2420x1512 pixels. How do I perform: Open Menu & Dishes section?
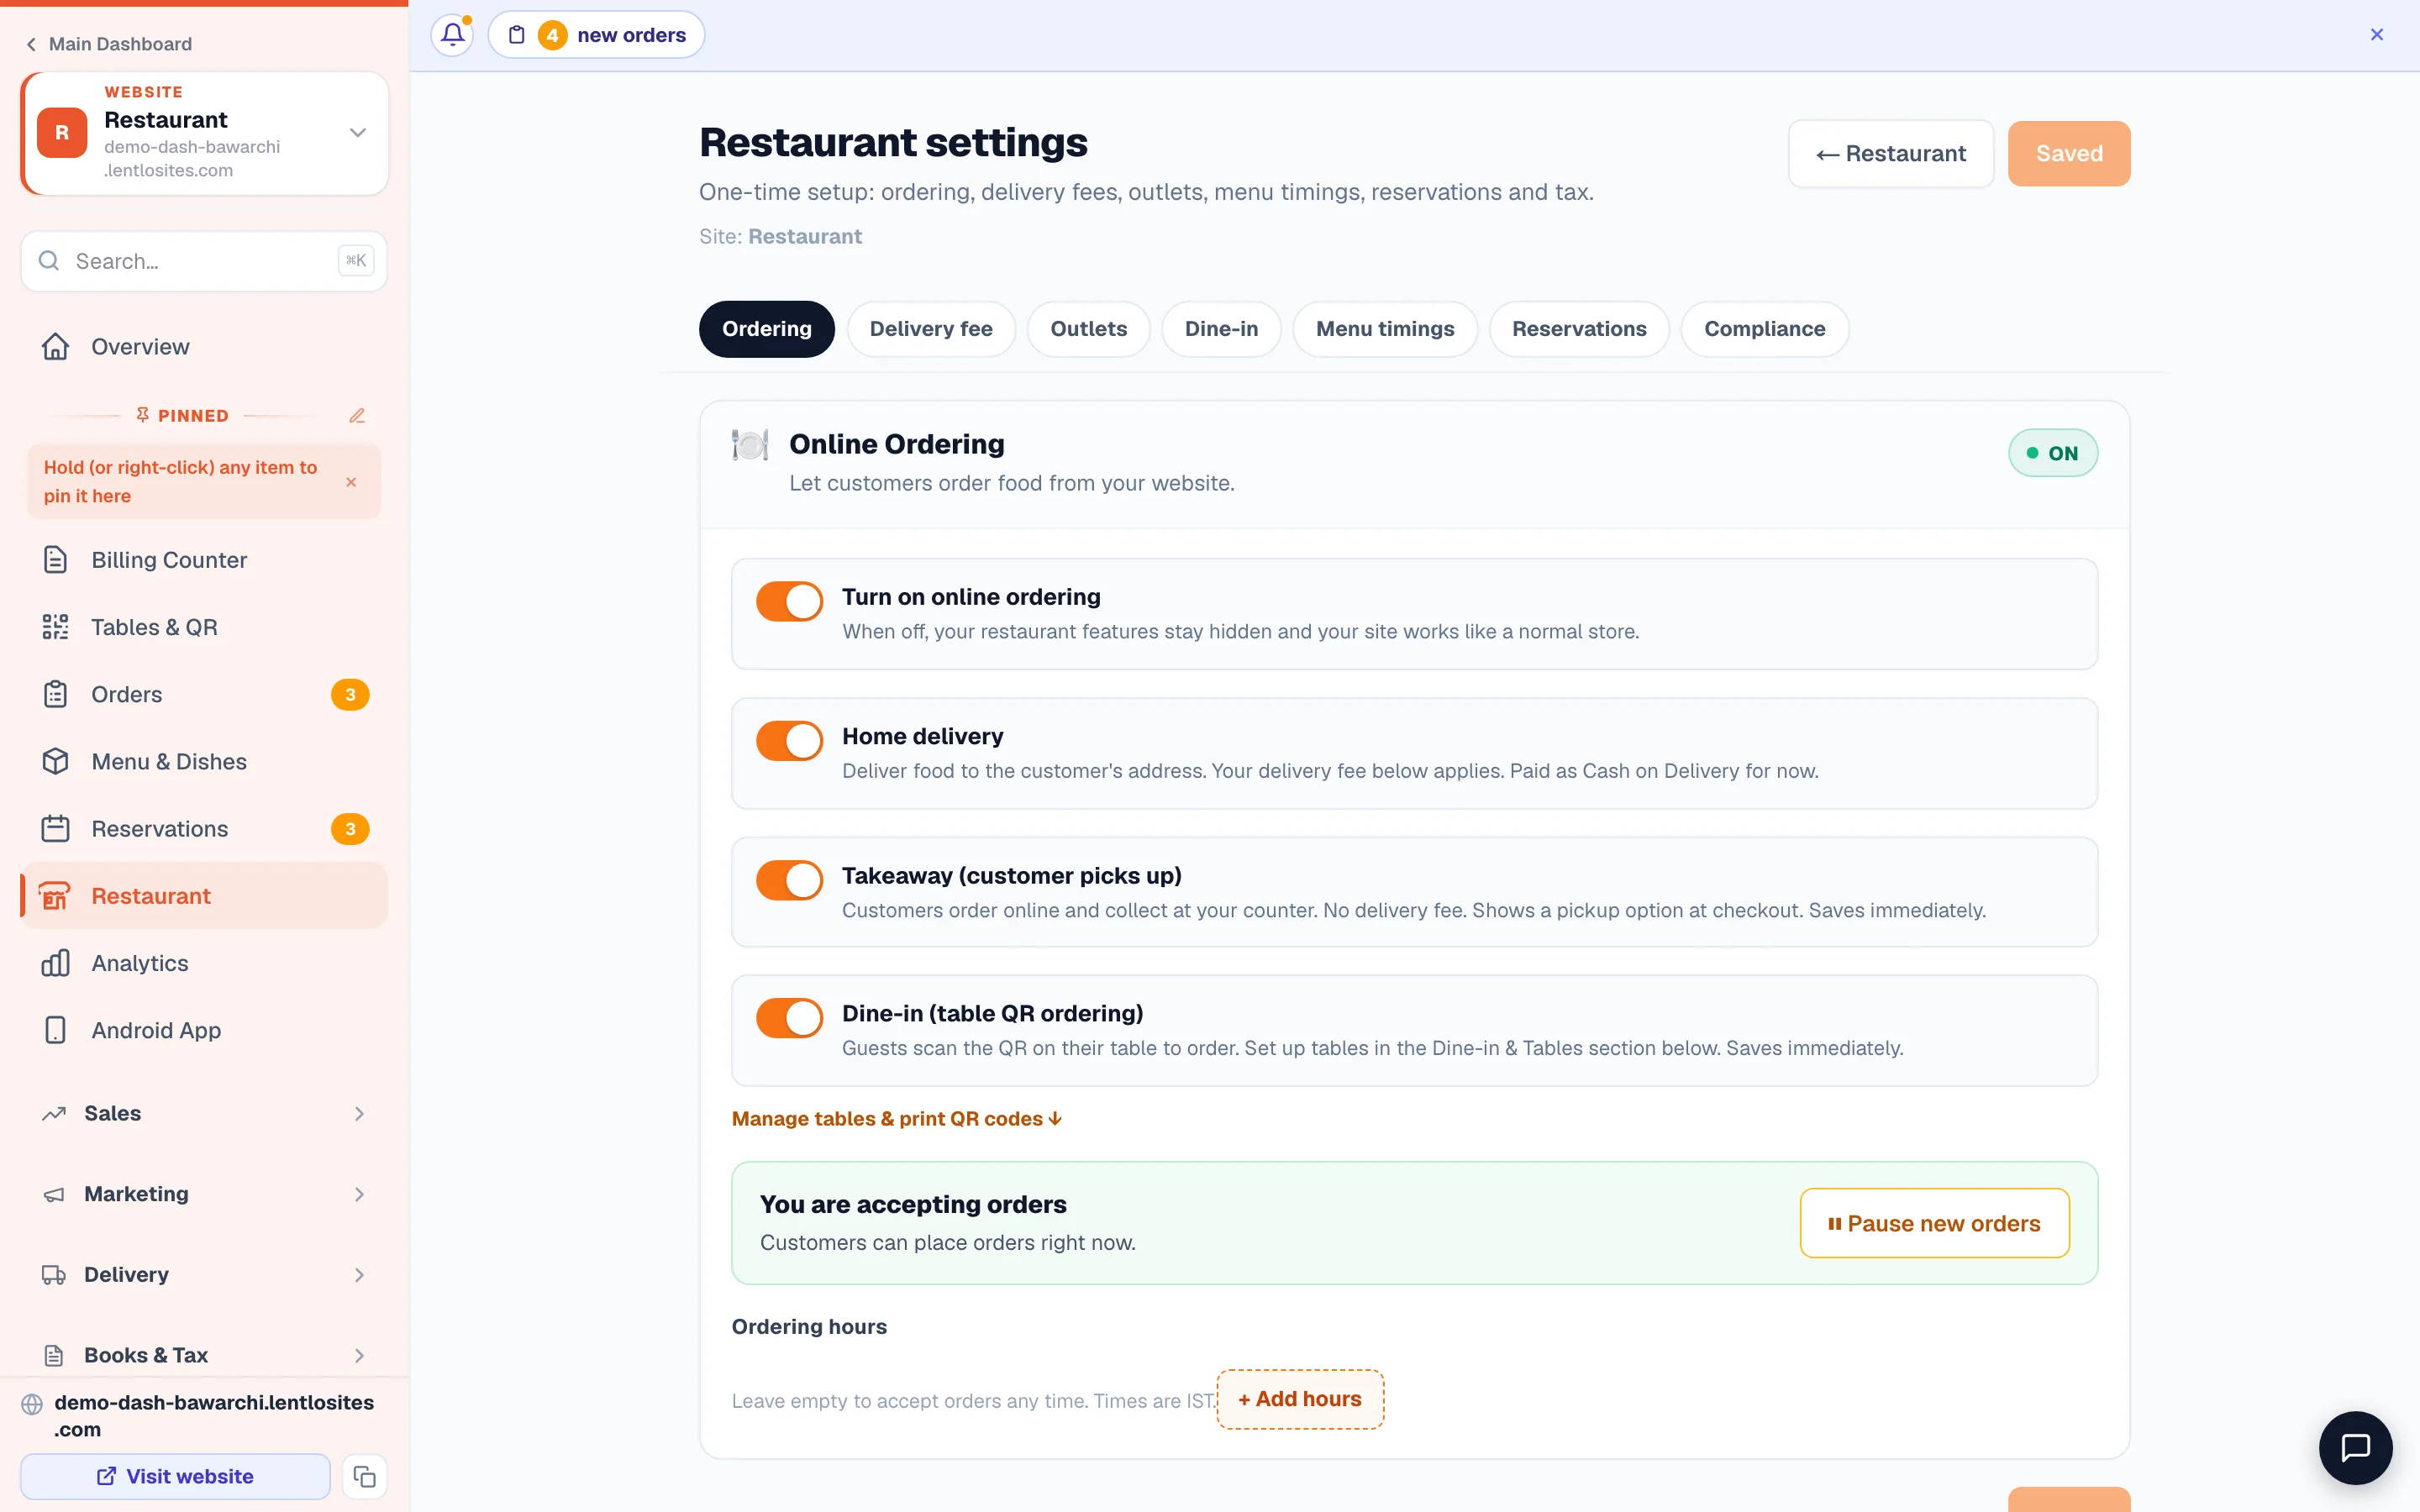pyautogui.click(x=204, y=761)
